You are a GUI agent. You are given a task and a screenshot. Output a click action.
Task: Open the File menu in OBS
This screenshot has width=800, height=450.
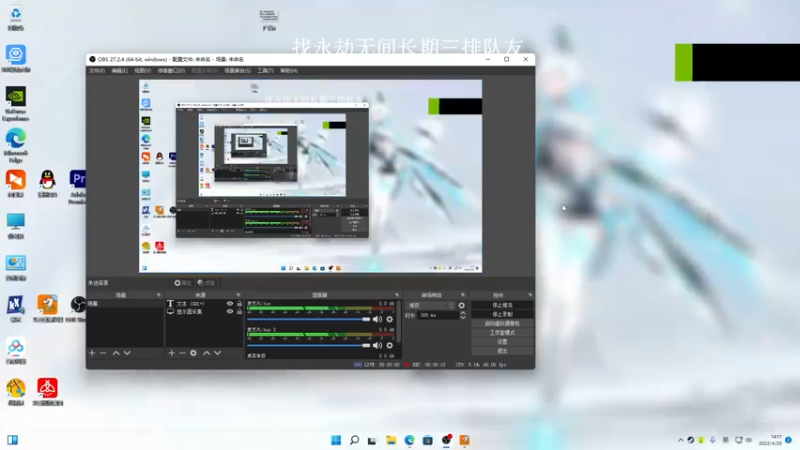97,70
